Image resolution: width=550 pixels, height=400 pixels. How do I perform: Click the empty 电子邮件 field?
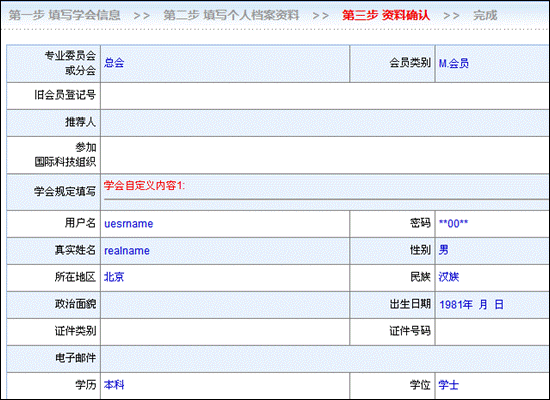325,359
